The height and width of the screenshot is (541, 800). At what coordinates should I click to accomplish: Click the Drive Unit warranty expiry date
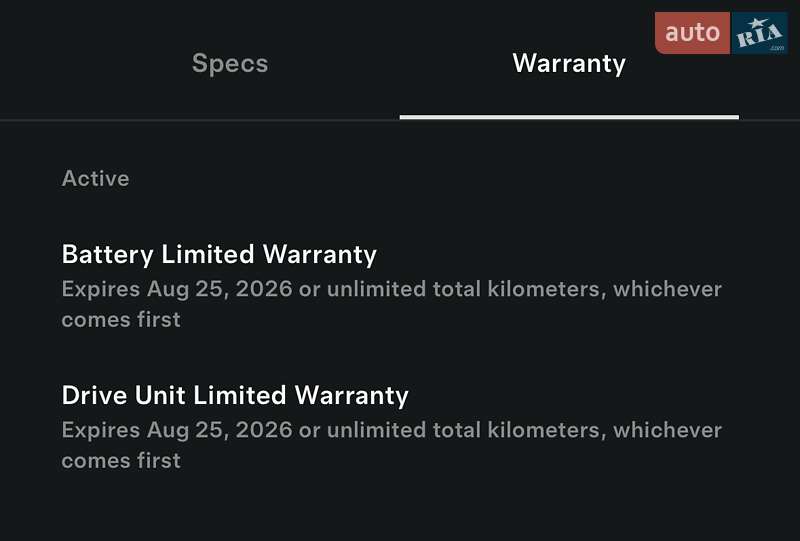point(220,431)
